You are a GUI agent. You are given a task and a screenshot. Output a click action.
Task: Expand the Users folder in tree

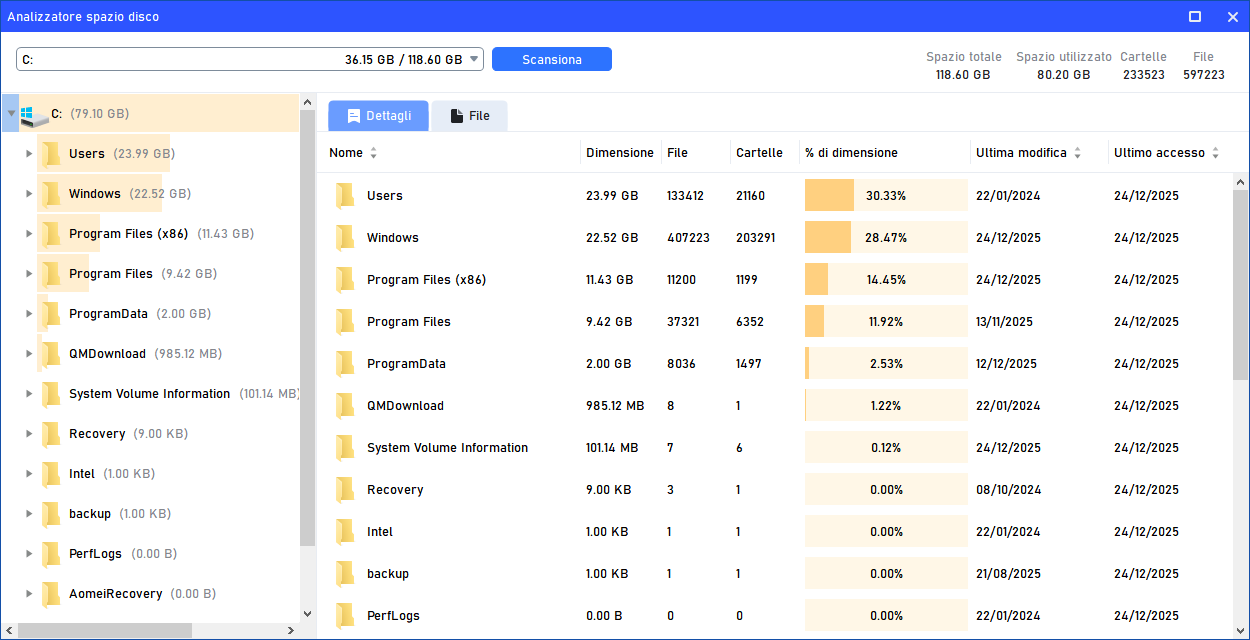tap(29, 154)
